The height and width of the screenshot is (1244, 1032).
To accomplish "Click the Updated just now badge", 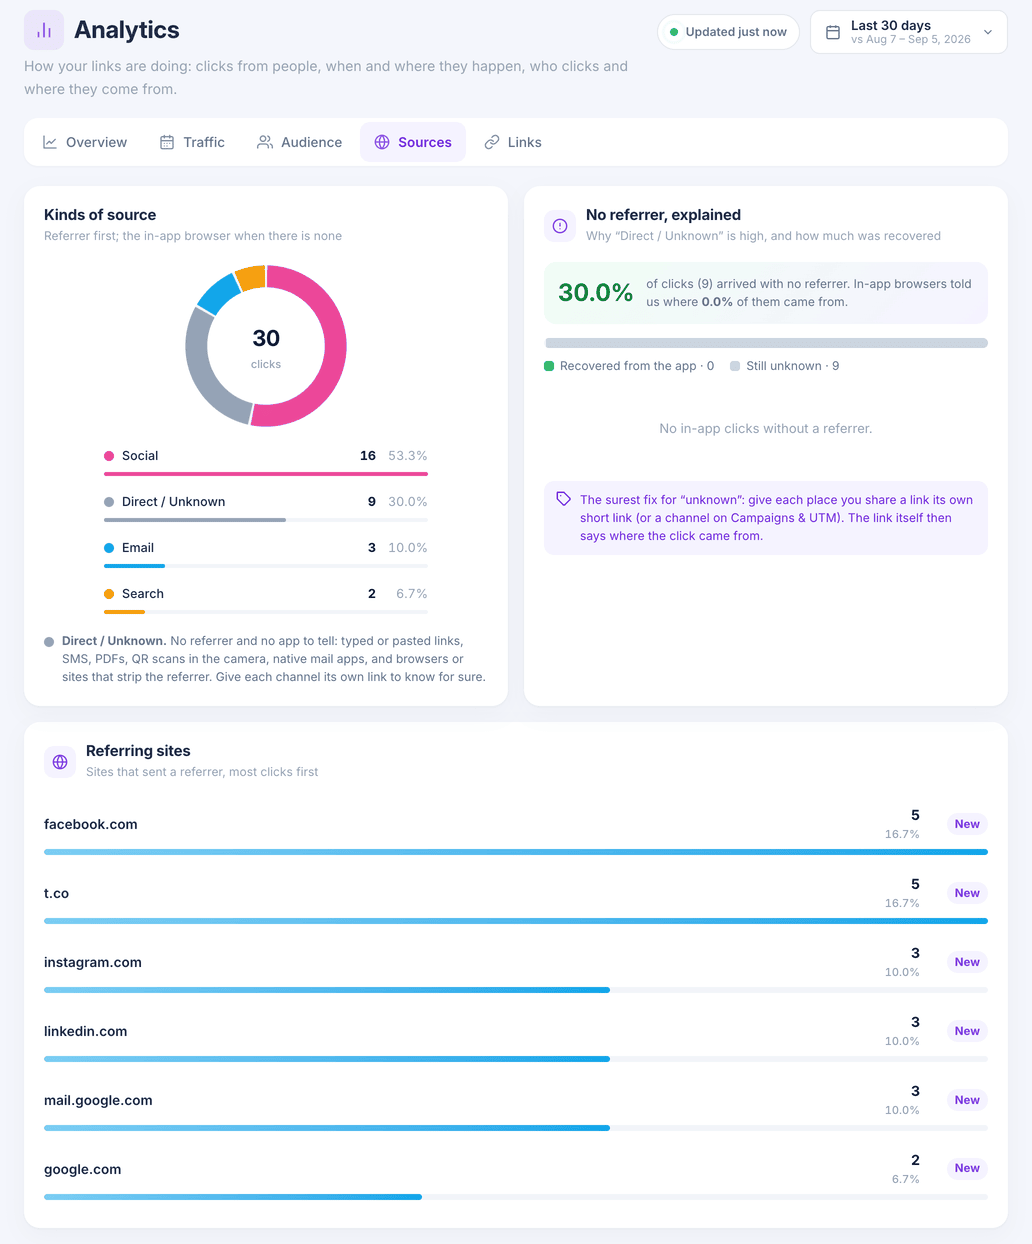I will pyautogui.click(x=728, y=32).
